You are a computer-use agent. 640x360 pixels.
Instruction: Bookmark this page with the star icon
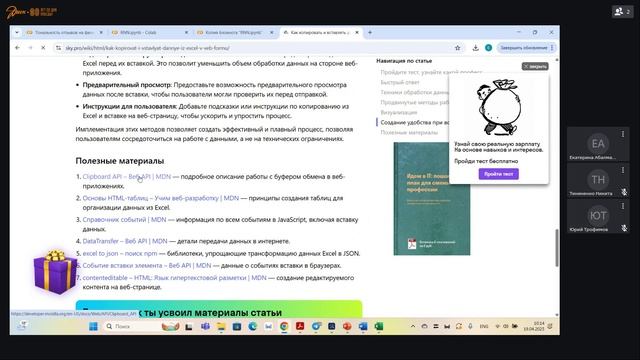pos(458,48)
